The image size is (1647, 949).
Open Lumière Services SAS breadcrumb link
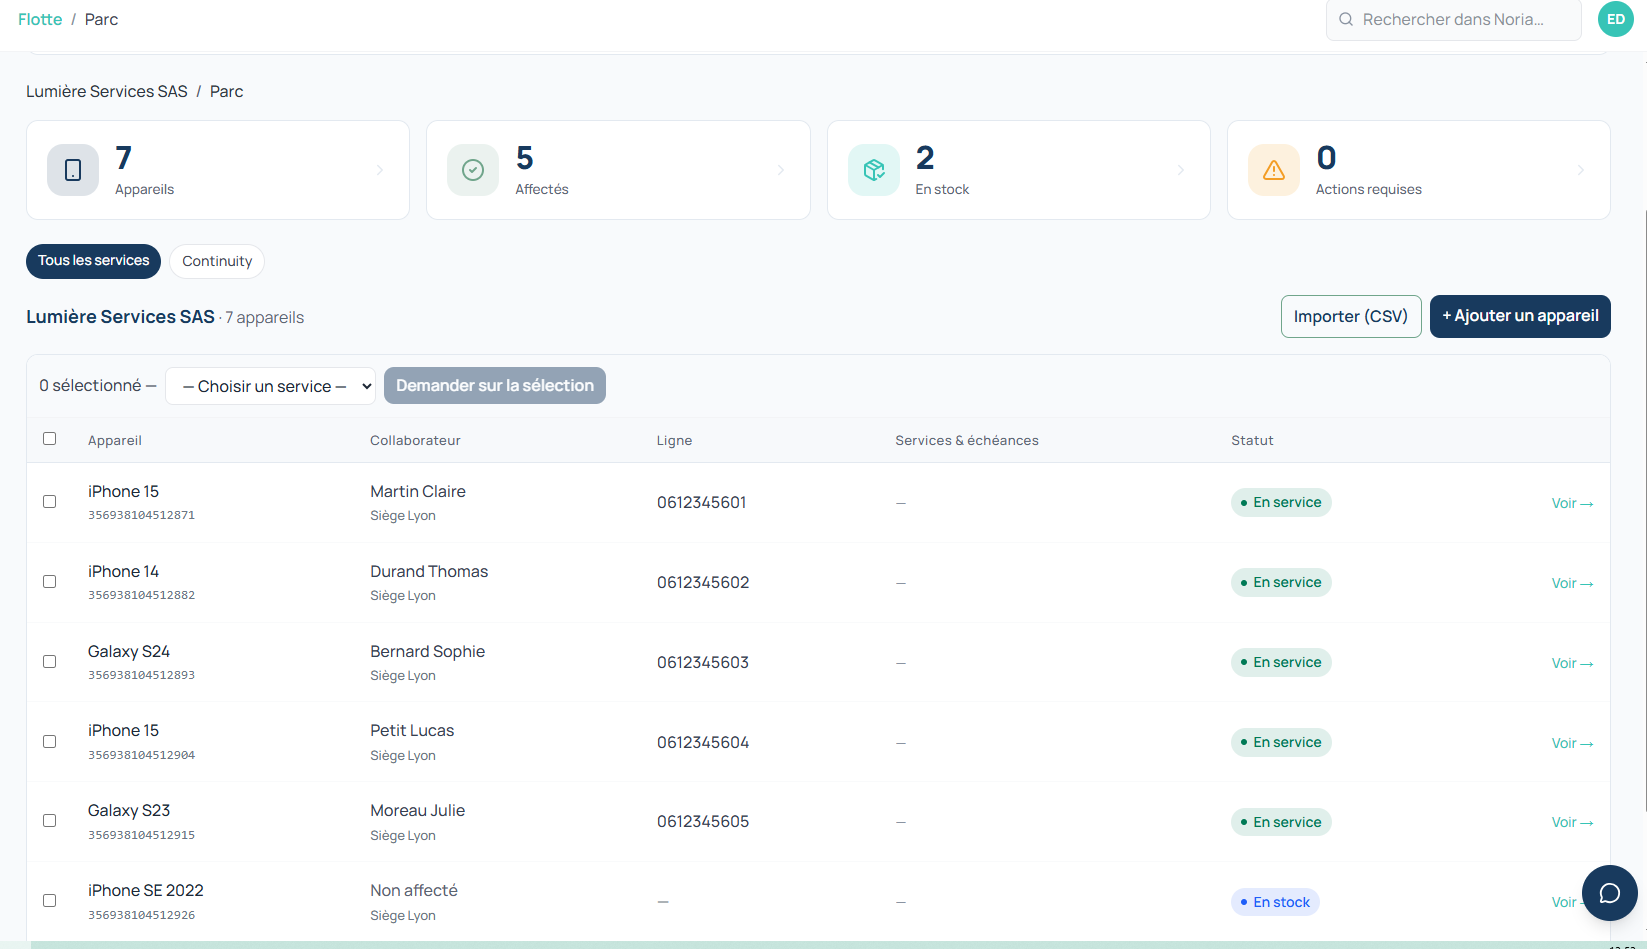pos(107,91)
